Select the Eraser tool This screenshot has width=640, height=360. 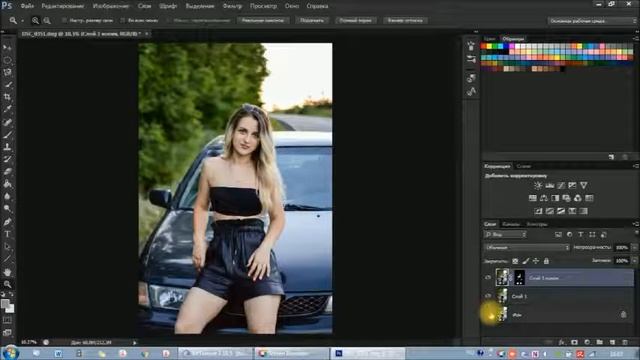tap(7, 171)
